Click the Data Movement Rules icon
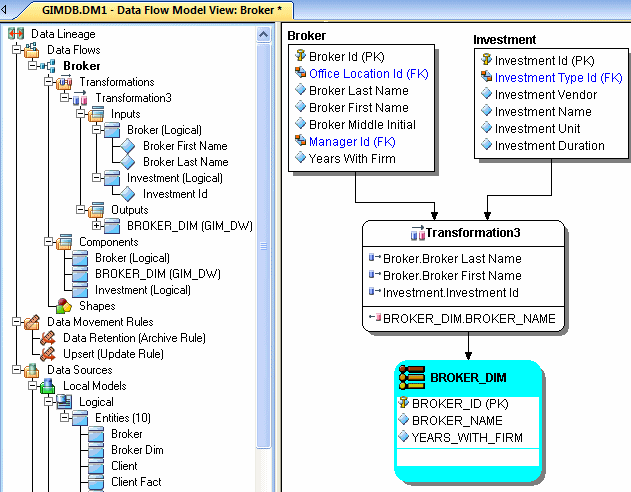Image resolution: width=631 pixels, height=492 pixels. click(x=32, y=322)
